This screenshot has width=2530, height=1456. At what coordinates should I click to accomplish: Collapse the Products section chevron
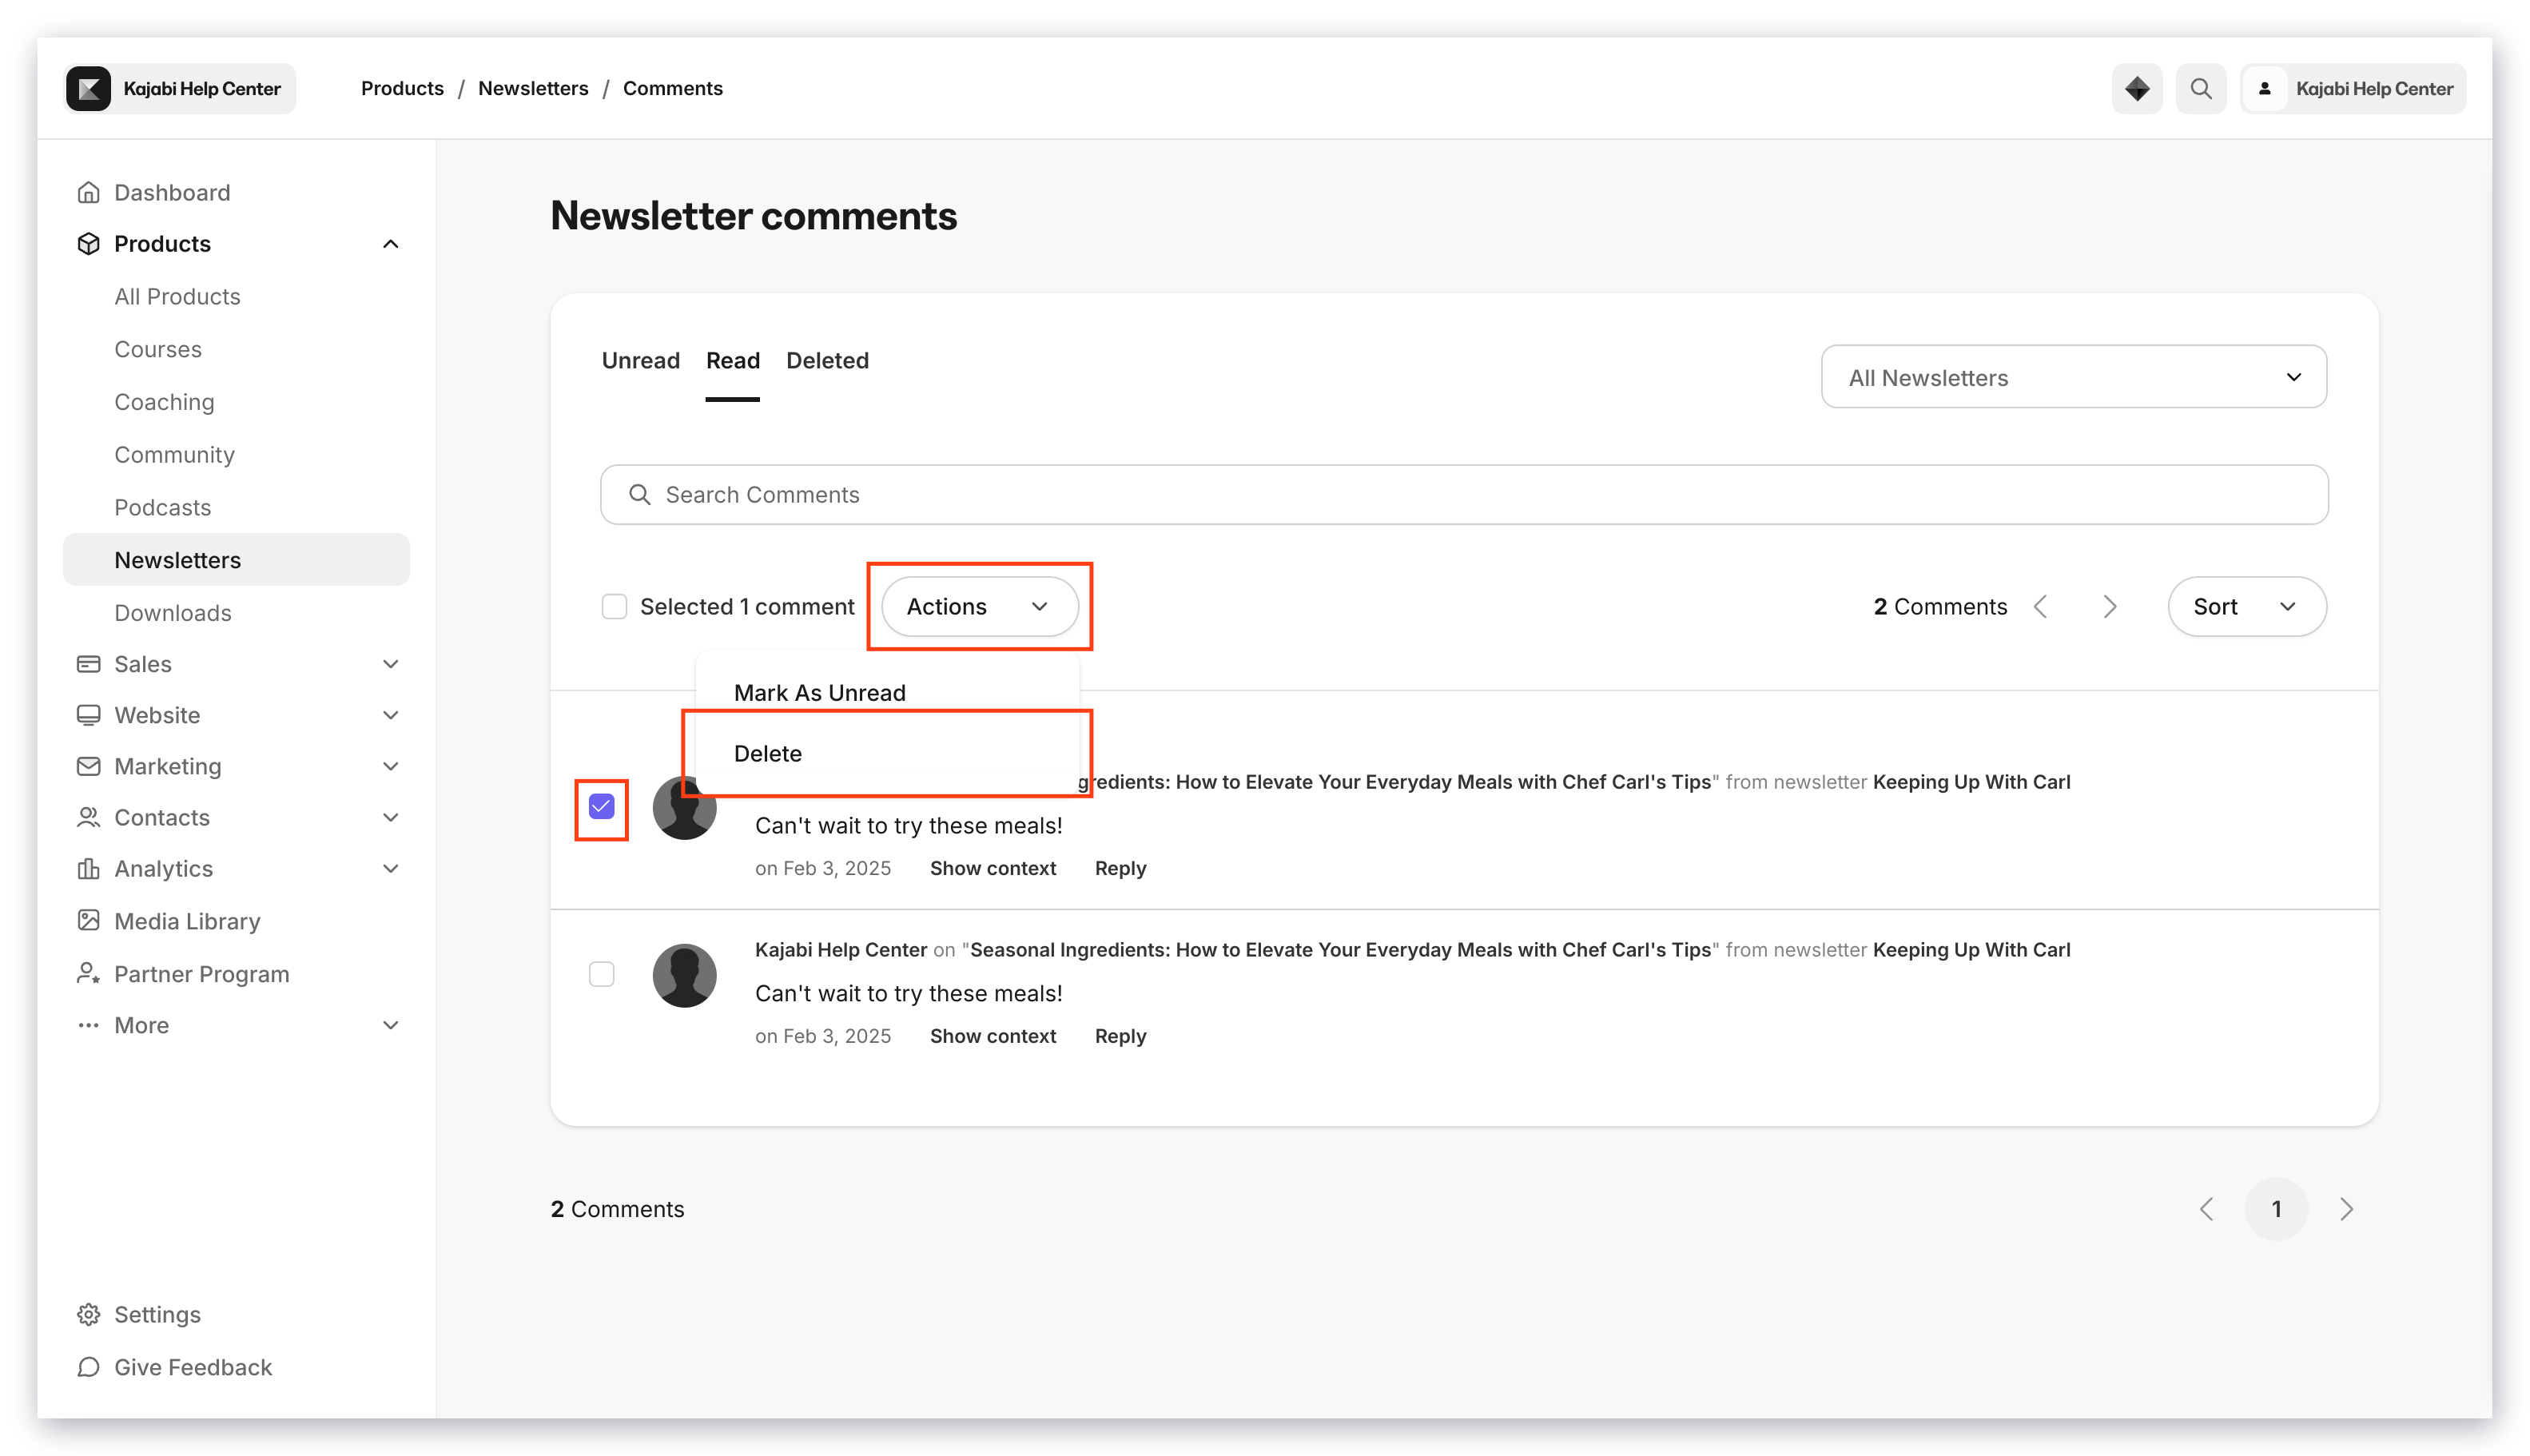[x=390, y=243]
